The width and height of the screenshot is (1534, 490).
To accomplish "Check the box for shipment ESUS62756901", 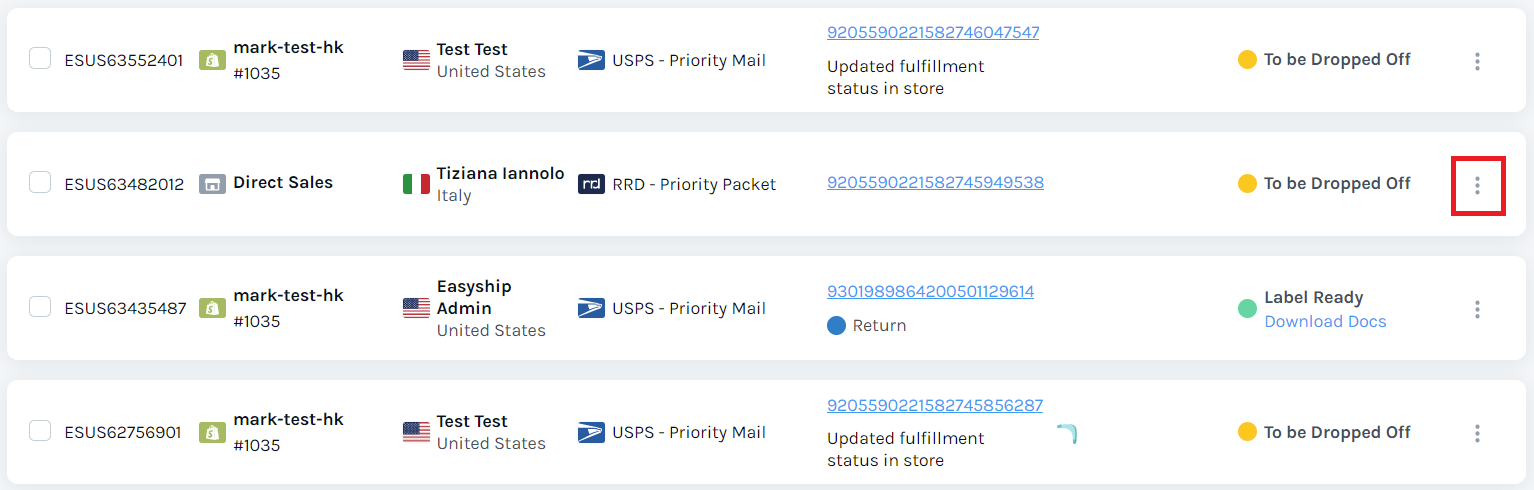I will pos(40,430).
